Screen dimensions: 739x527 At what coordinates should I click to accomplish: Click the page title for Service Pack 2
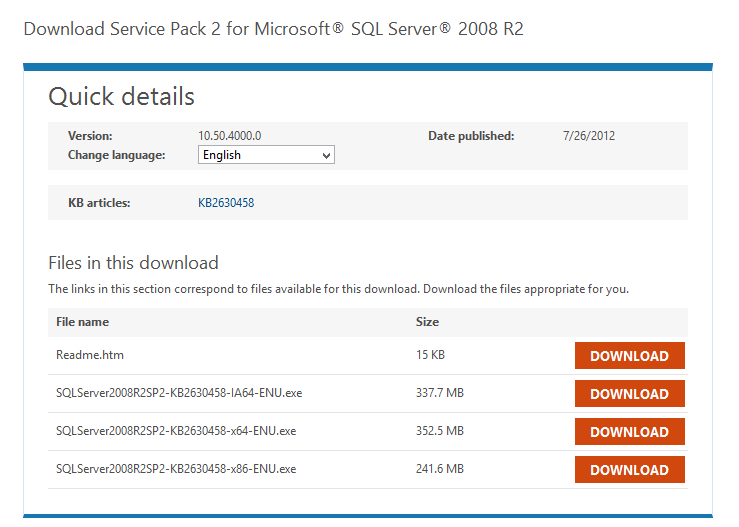click(273, 28)
